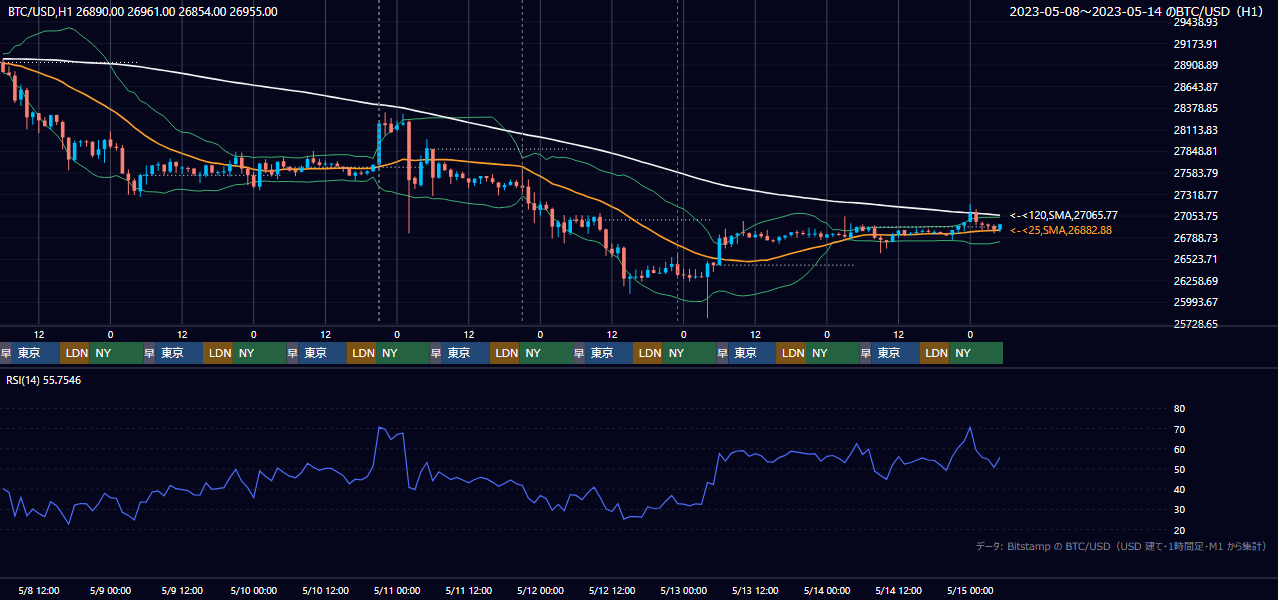Select the 5/10 12:00 time axis label

[x=325, y=590]
